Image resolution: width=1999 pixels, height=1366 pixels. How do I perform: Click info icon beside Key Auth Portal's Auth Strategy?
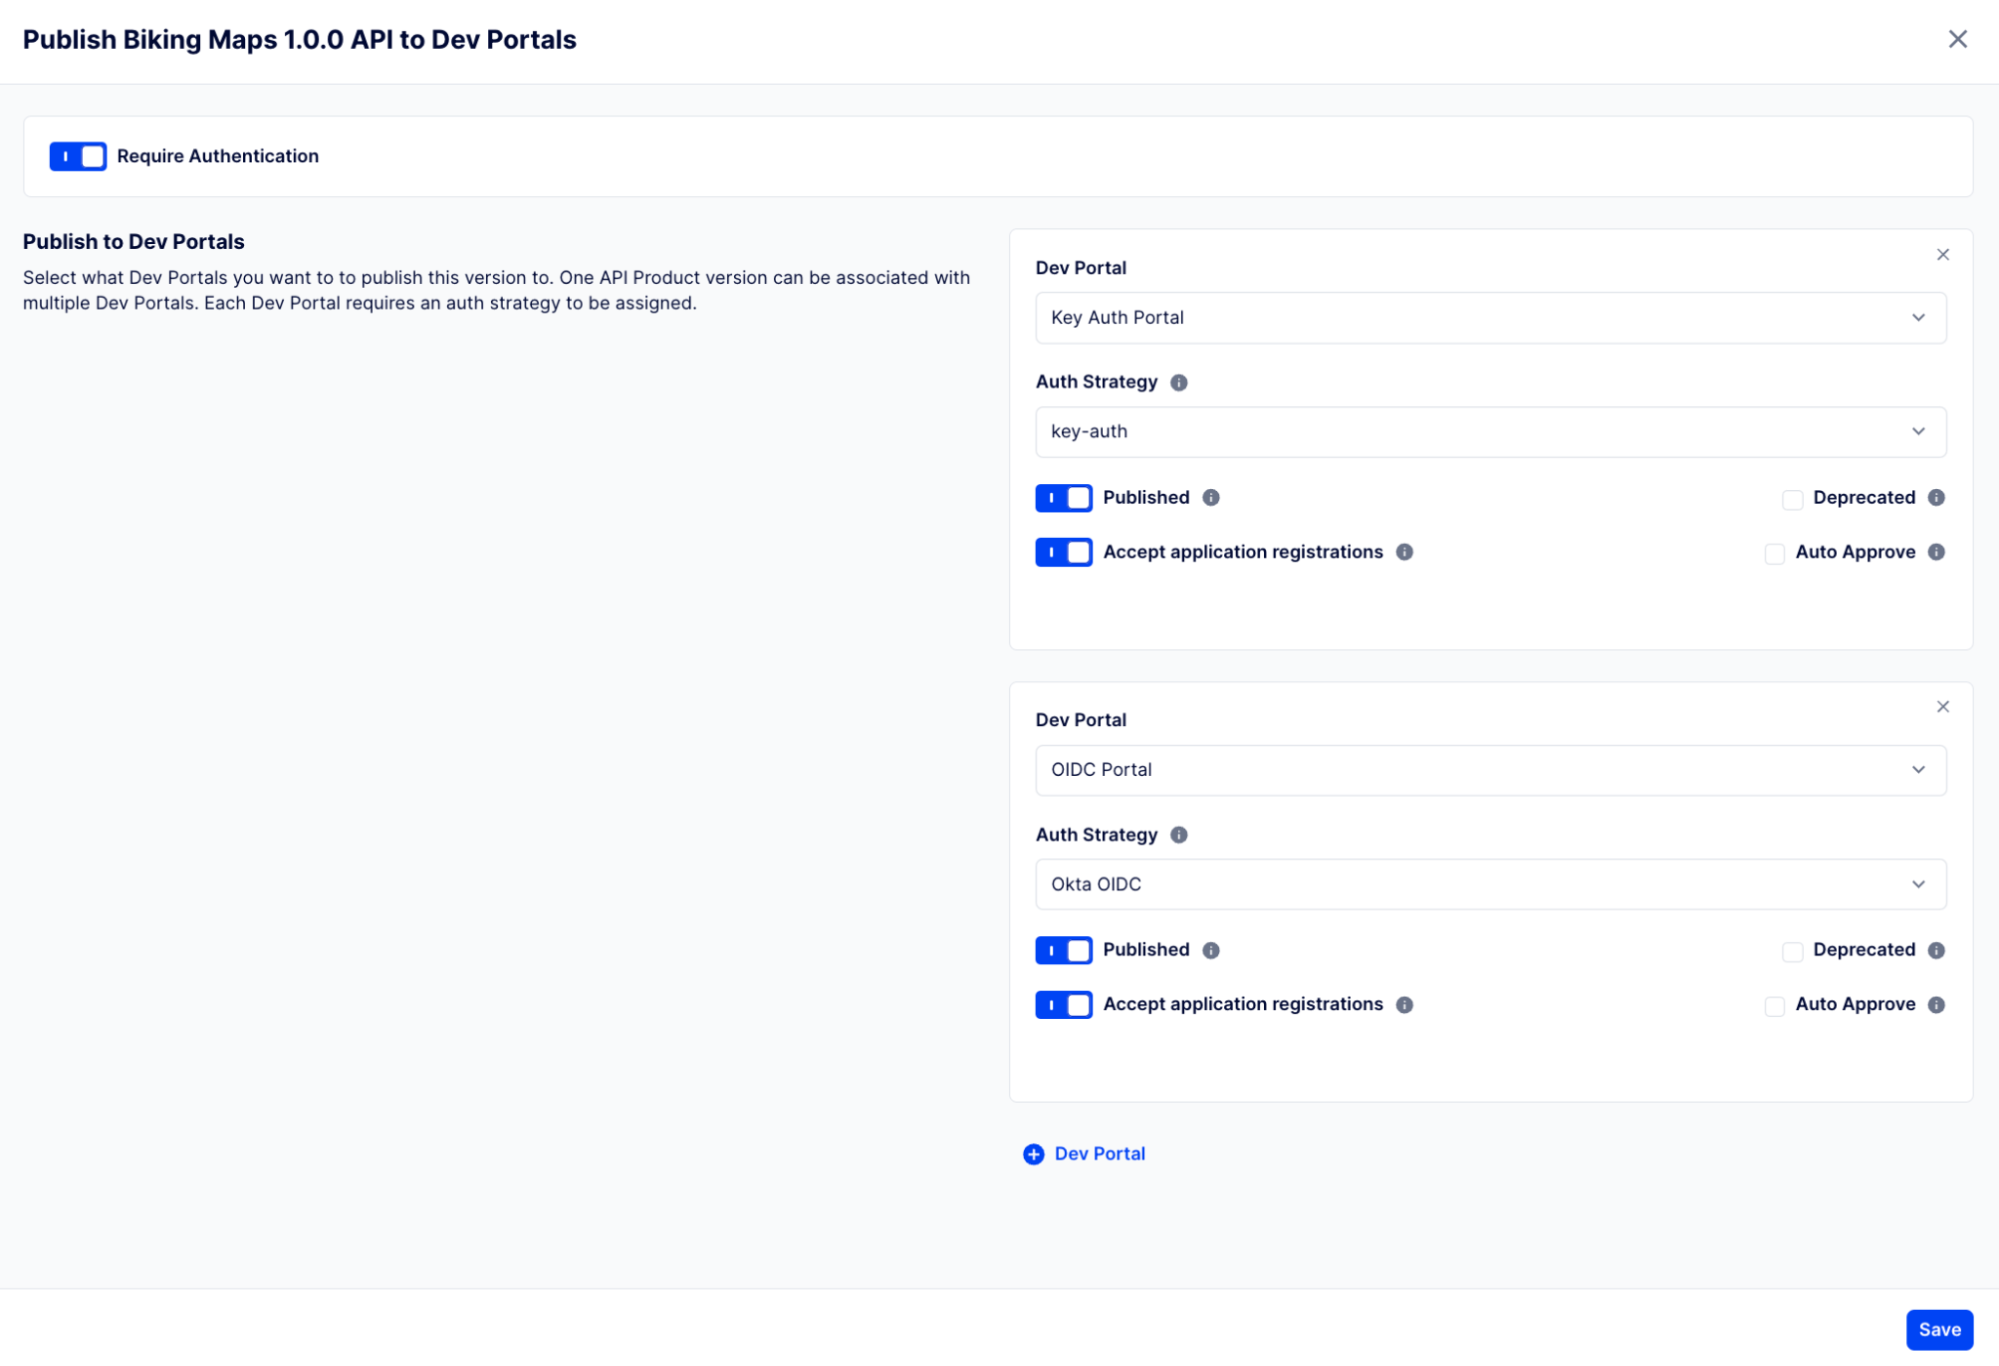(x=1179, y=382)
